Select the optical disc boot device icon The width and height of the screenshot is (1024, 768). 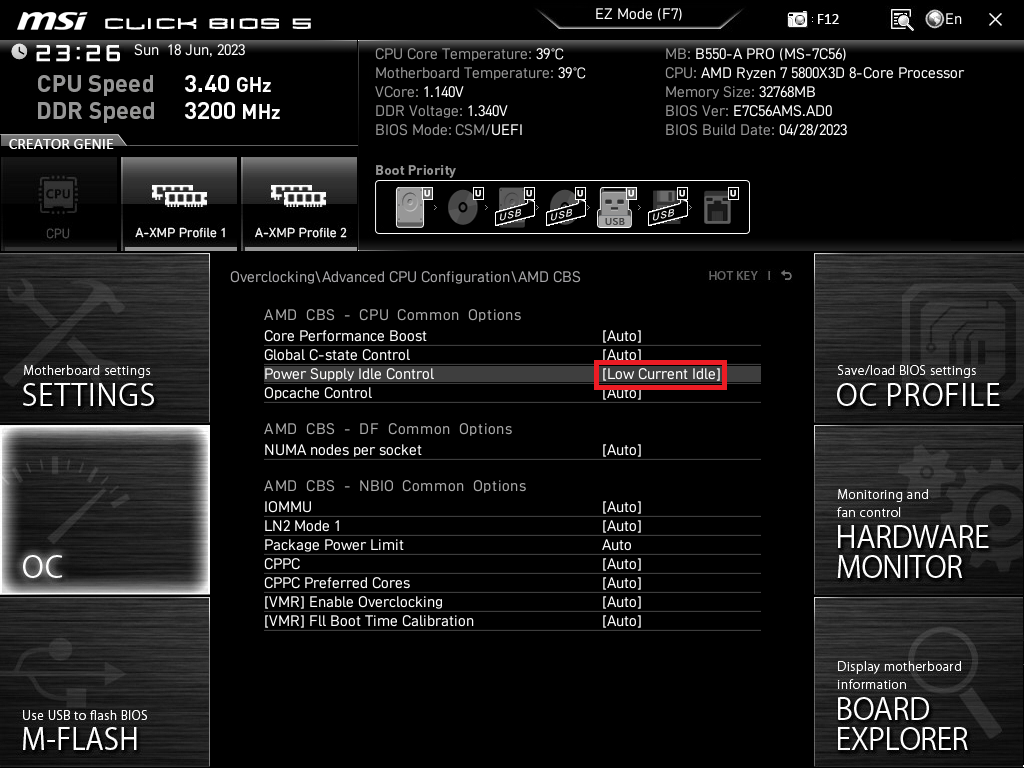pyautogui.click(x=465, y=207)
